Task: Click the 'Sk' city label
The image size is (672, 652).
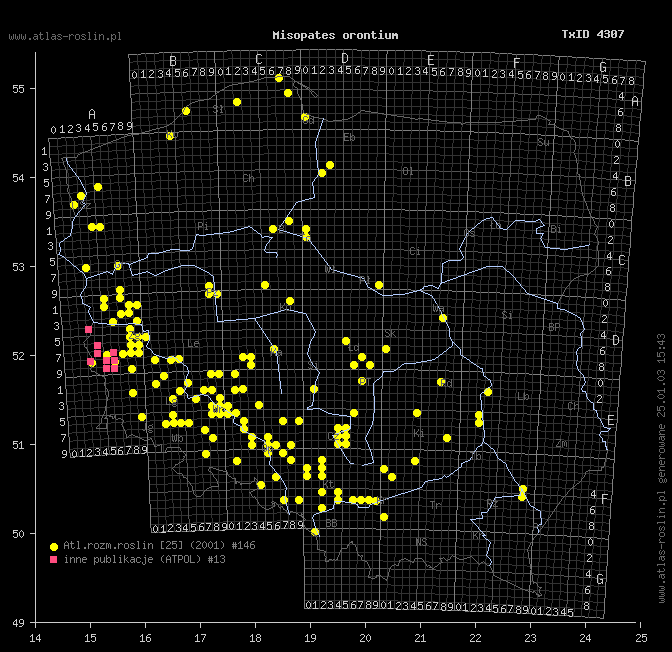Action: pyautogui.click(x=390, y=334)
